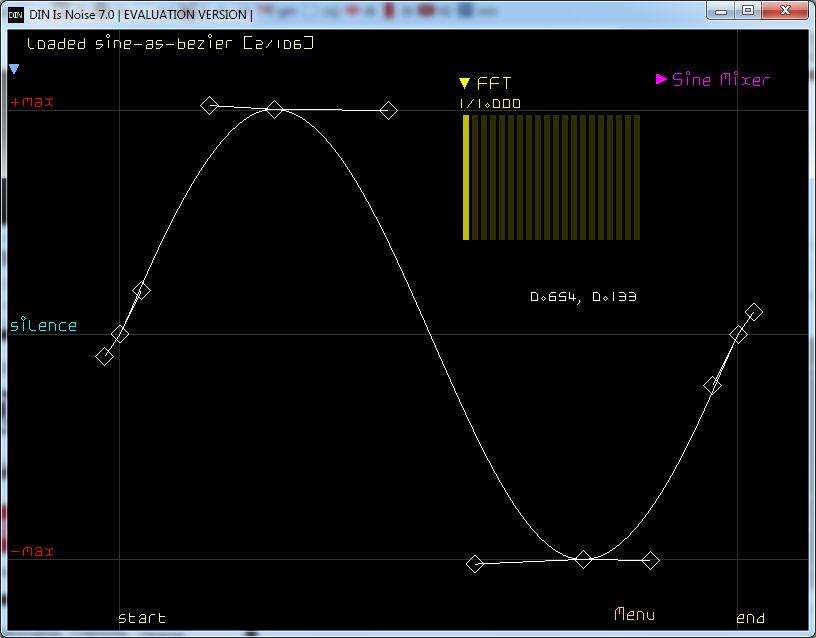Select the trough vertex diamond at -max
The image size is (816, 638).
[x=584, y=559]
